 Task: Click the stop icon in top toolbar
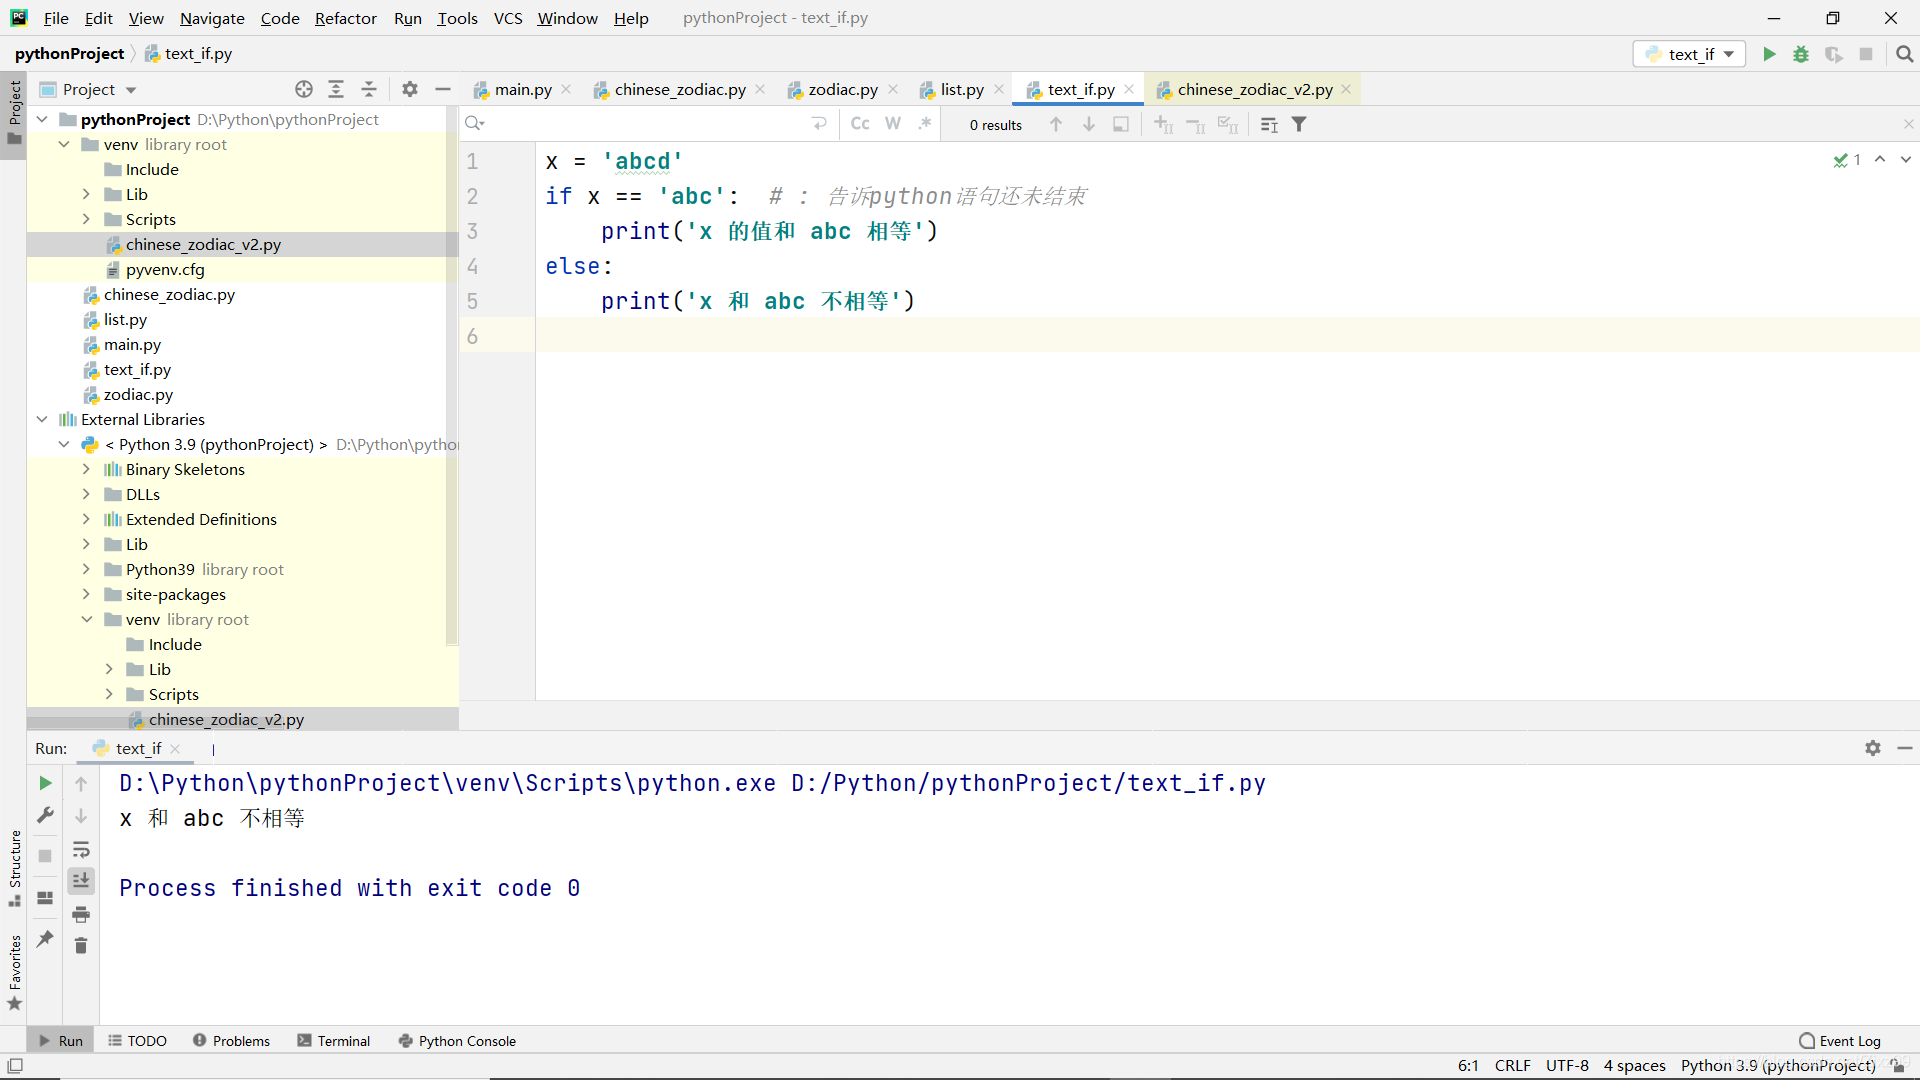pos(1866,54)
